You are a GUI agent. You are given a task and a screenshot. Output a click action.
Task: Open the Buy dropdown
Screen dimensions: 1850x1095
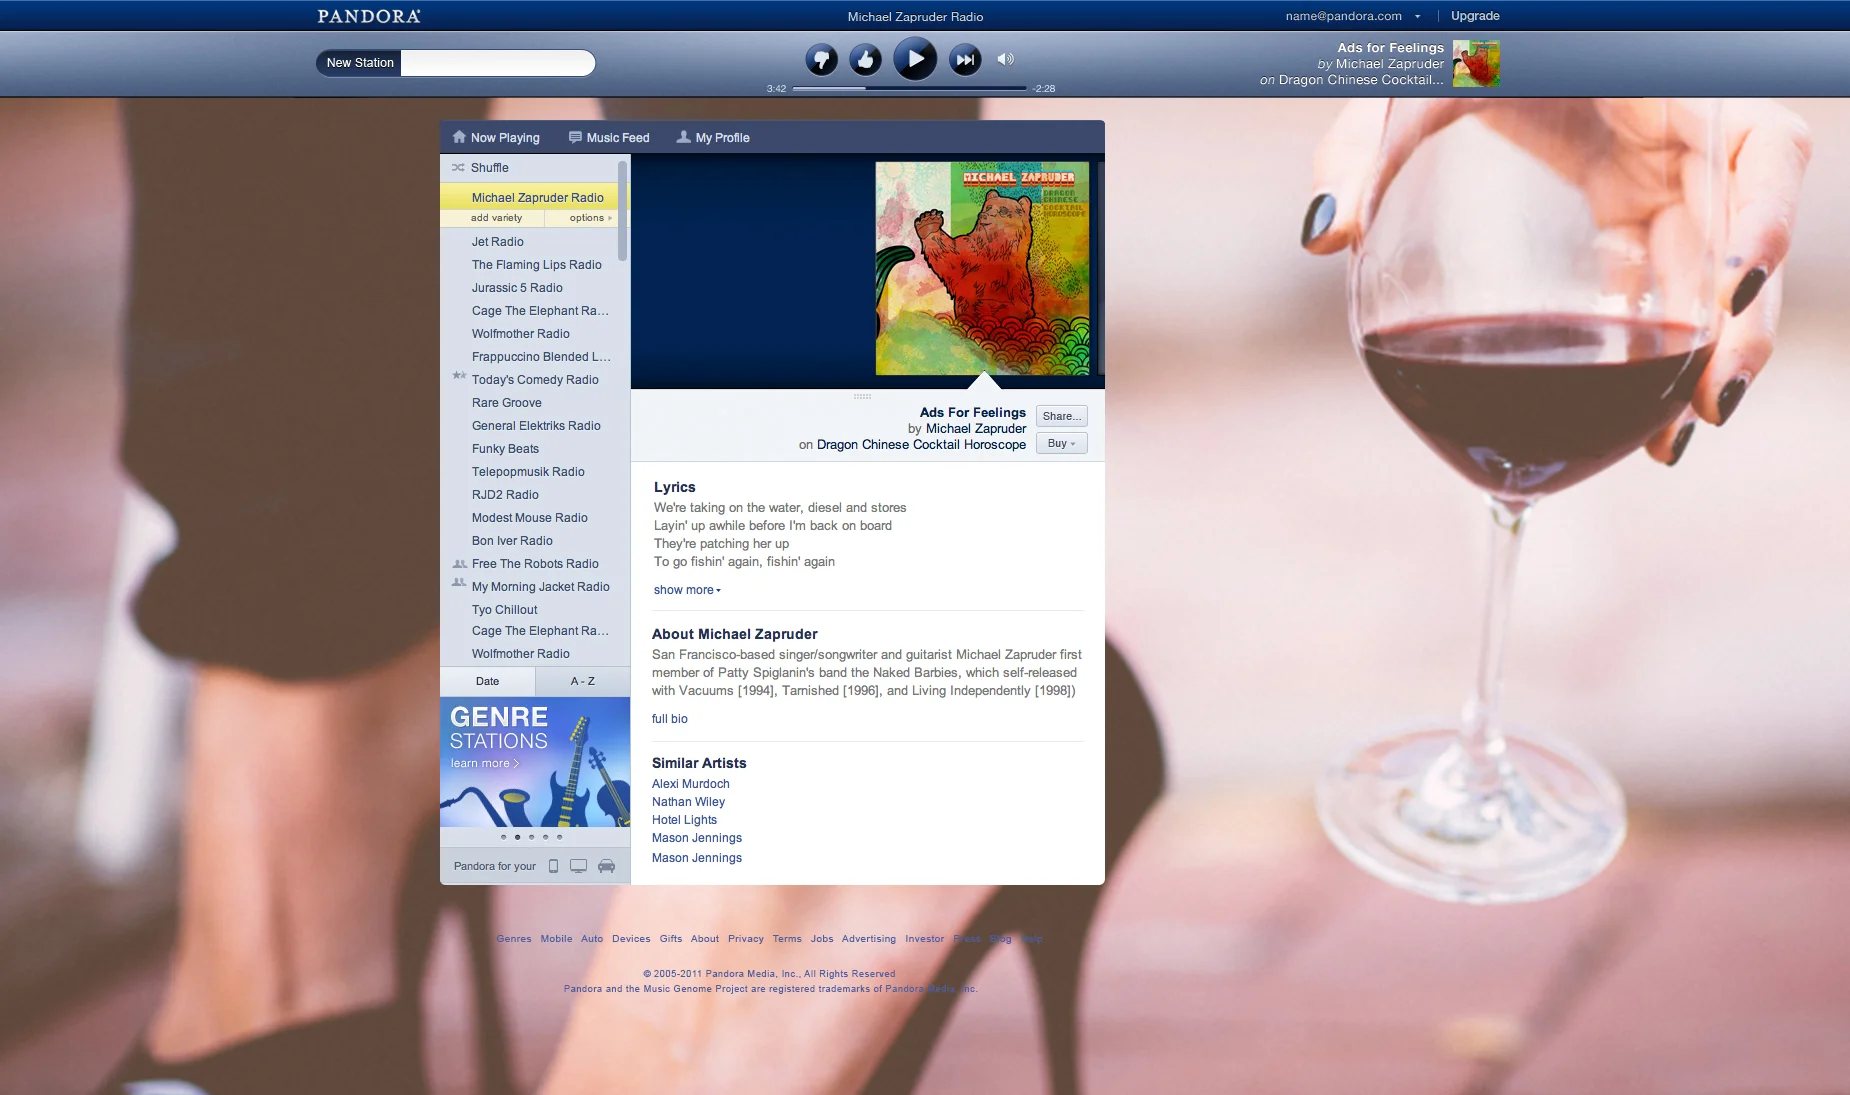[x=1061, y=443]
